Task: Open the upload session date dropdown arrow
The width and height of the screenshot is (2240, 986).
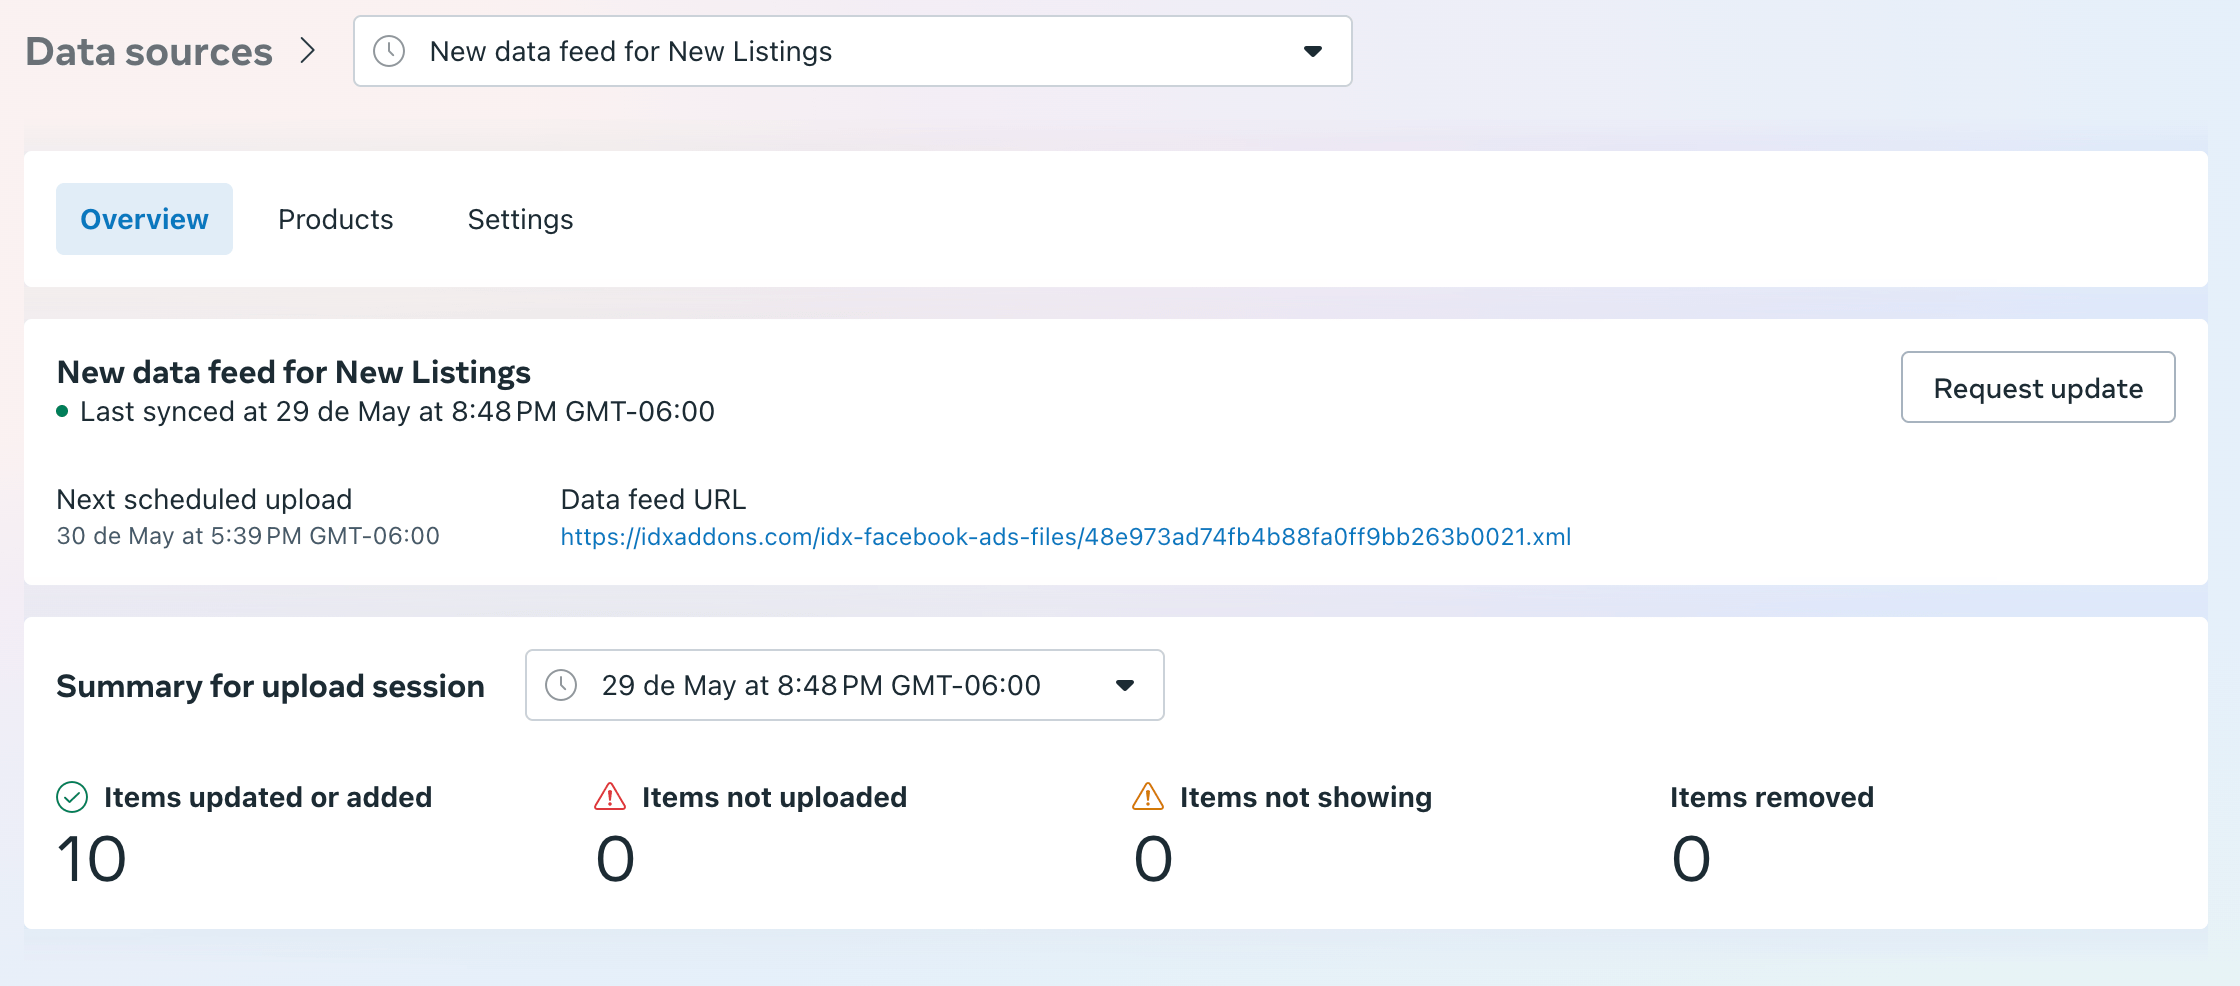Action: pos(1125,685)
